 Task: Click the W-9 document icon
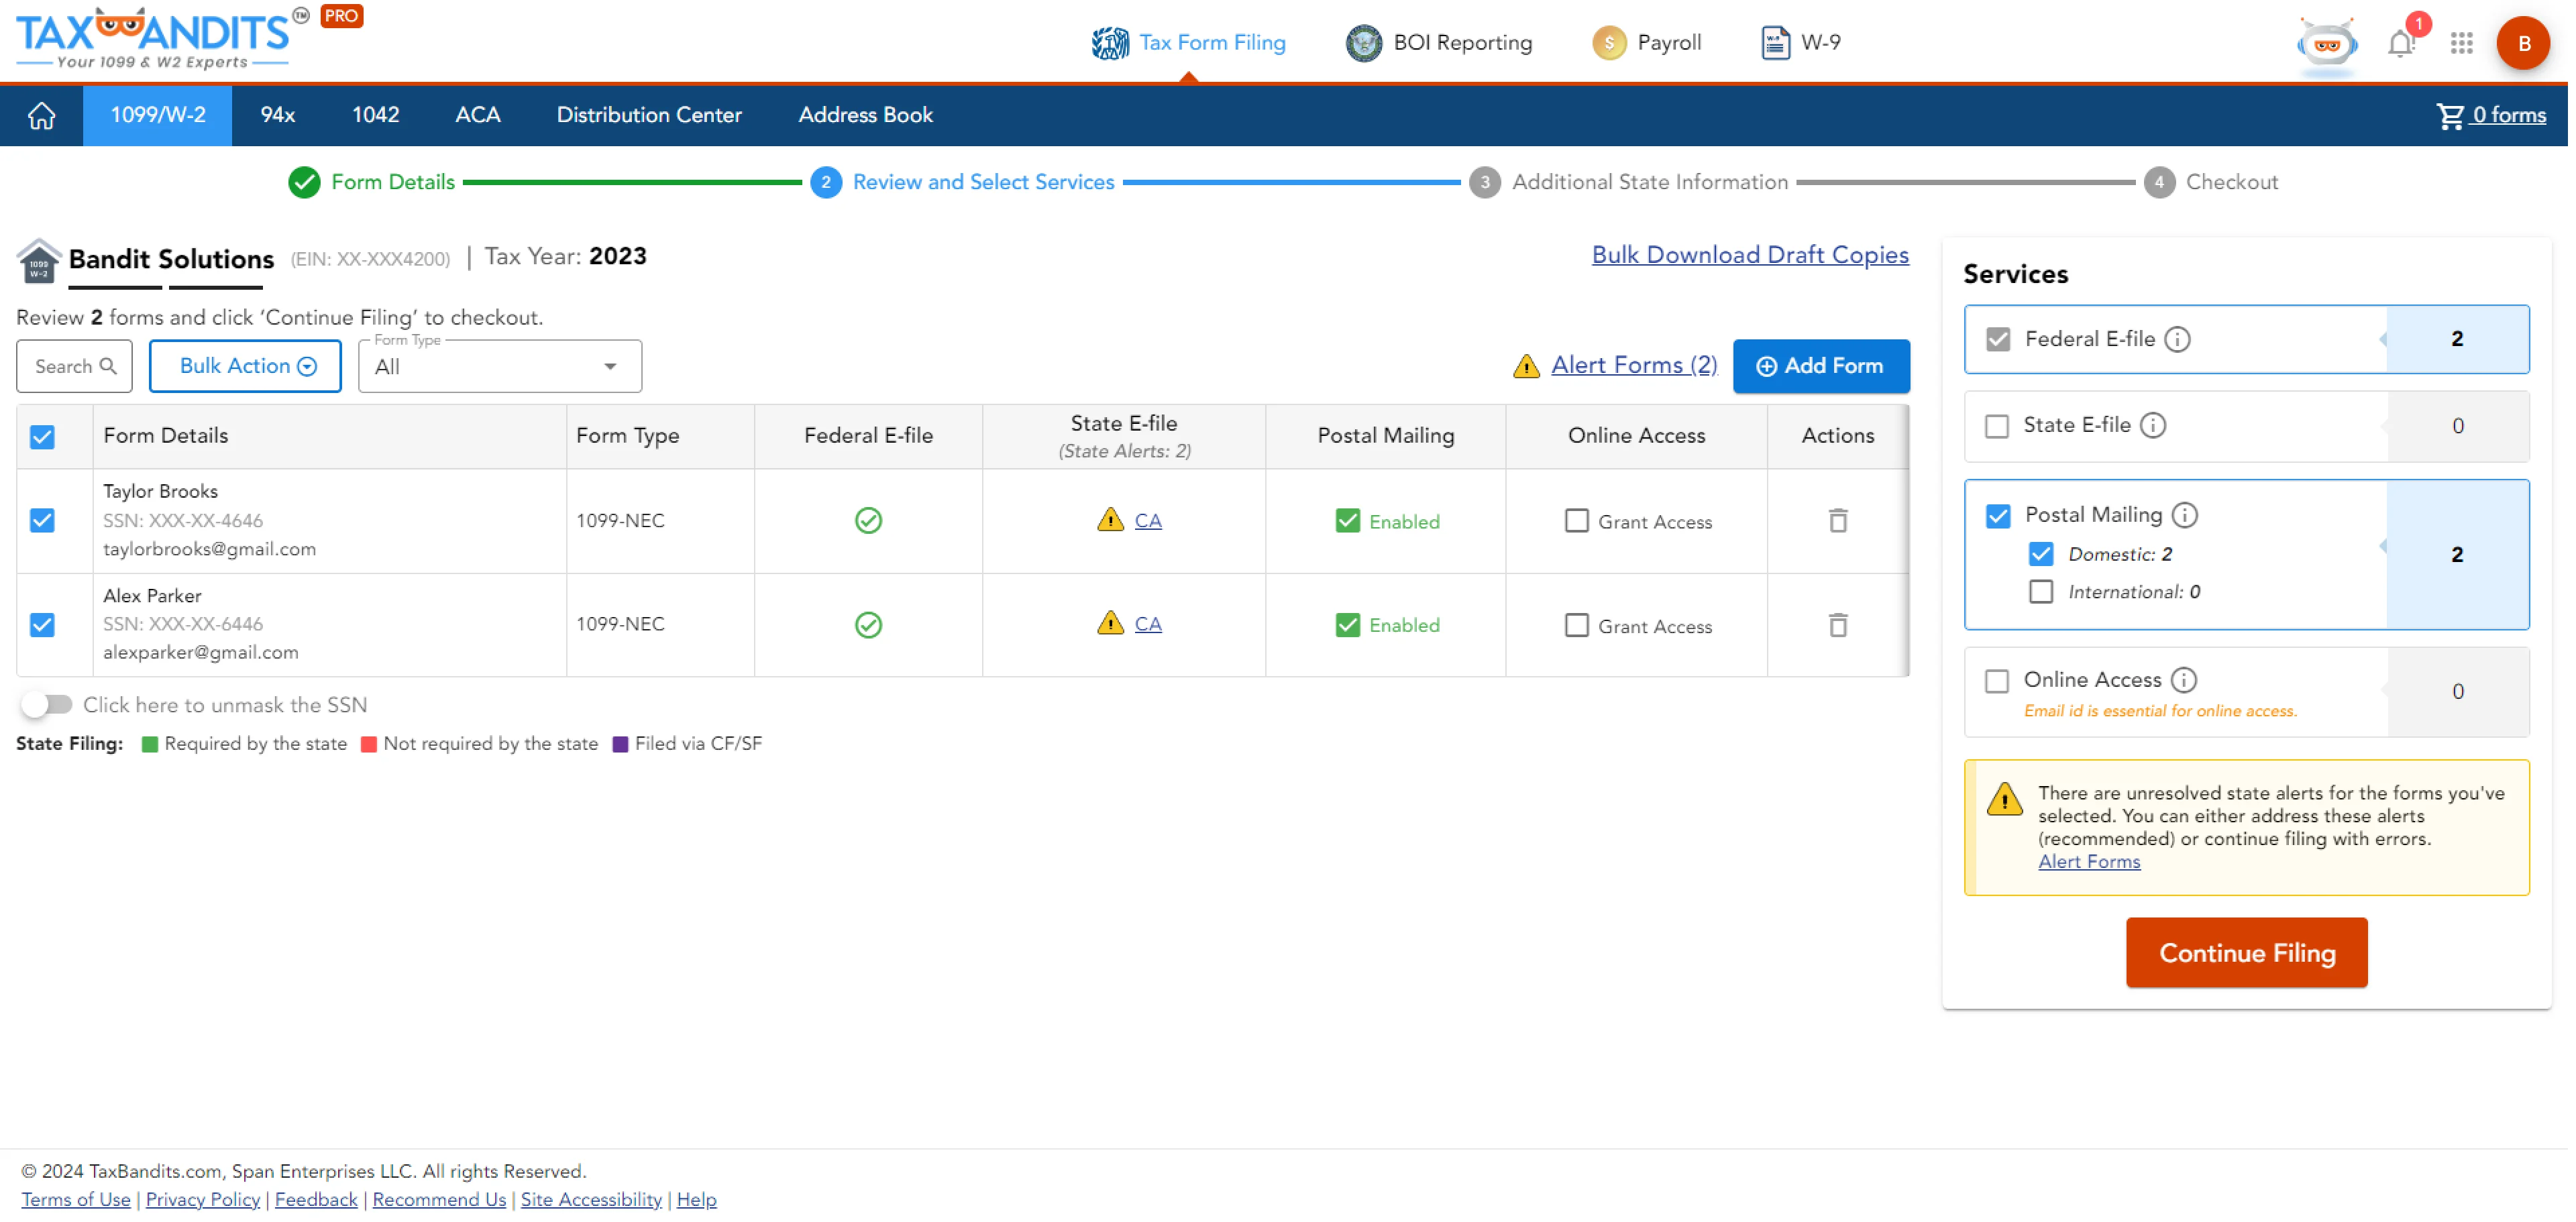click(1775, 43)
